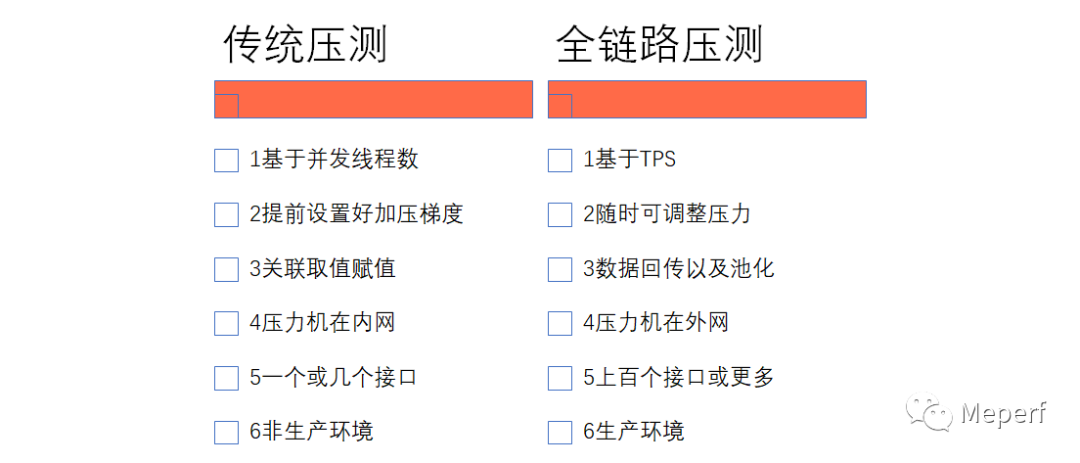Check the box for 4压力机在外网
This screenshot has height=463, width=1080.
click(x=560, y=323)
